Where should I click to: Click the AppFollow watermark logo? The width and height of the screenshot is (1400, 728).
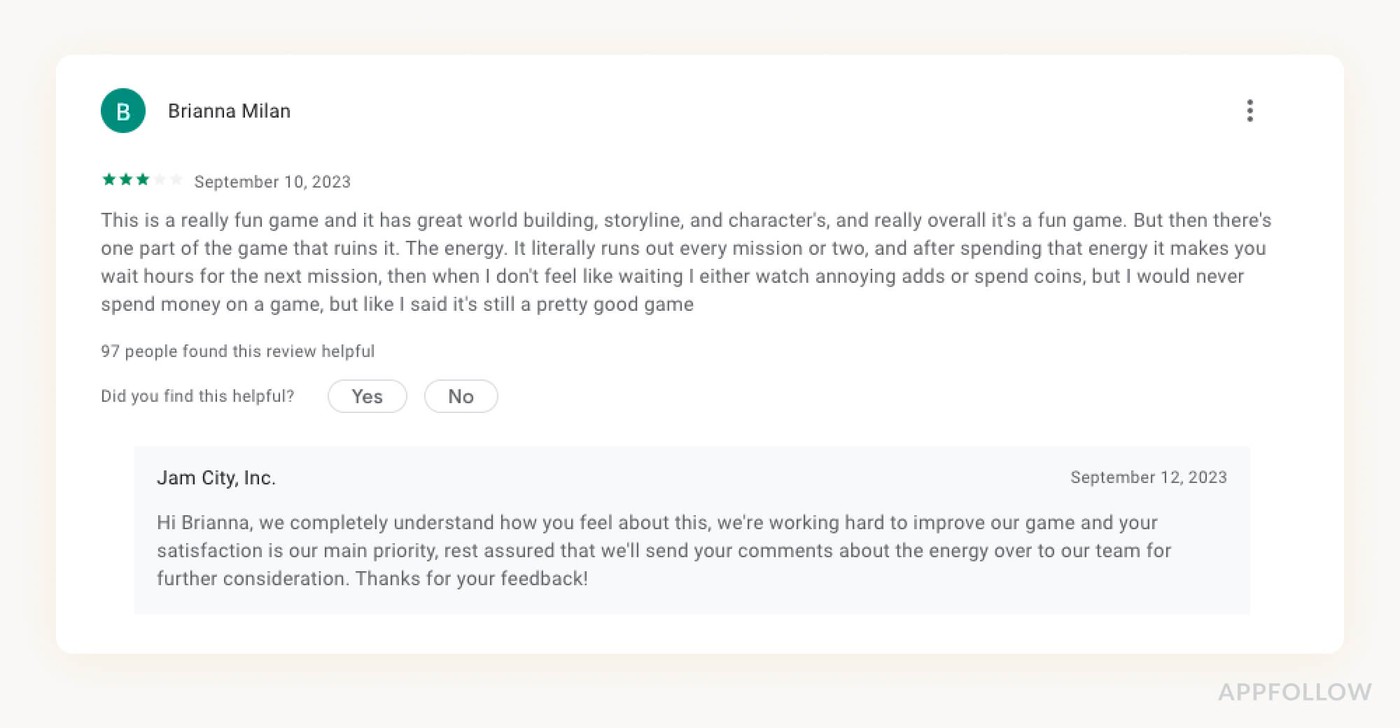point(1294,692)
